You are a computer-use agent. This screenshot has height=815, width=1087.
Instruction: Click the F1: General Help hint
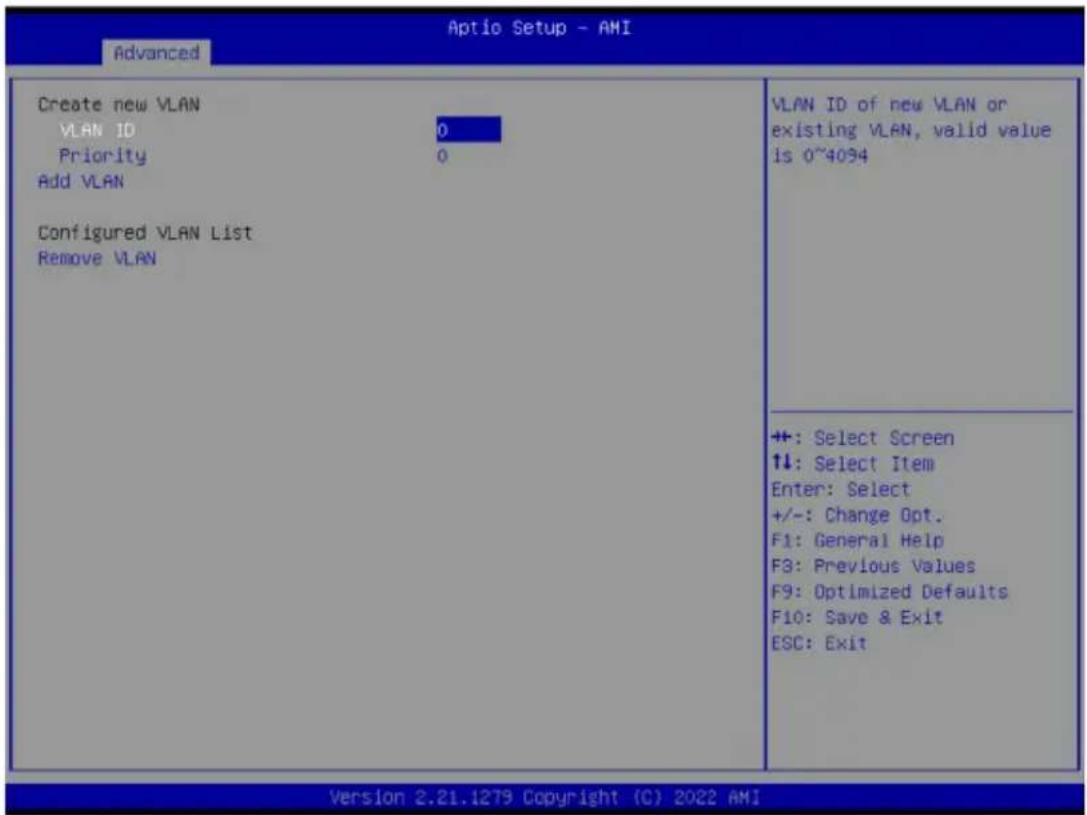click(x=857, y=541)
